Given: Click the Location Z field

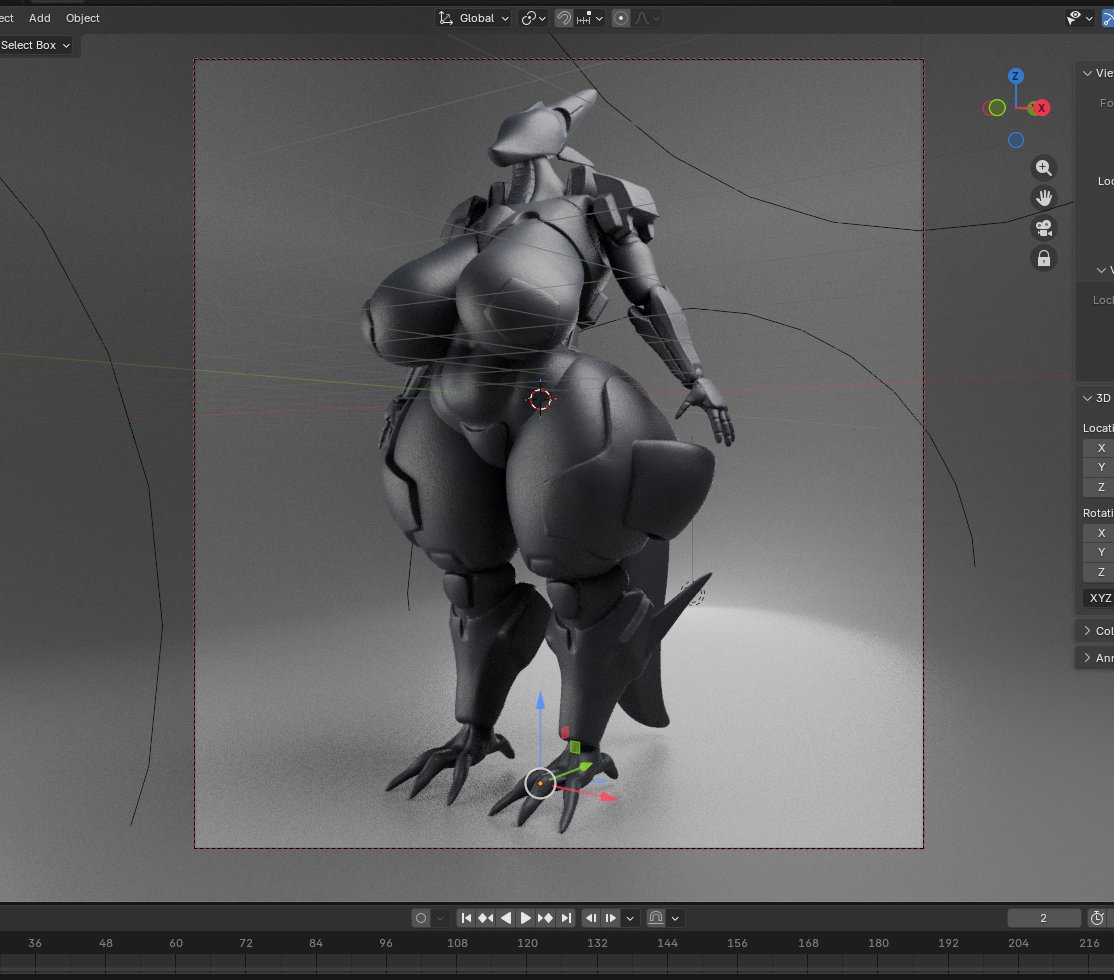Looking at the screenshot, I should pos(1098,487).
